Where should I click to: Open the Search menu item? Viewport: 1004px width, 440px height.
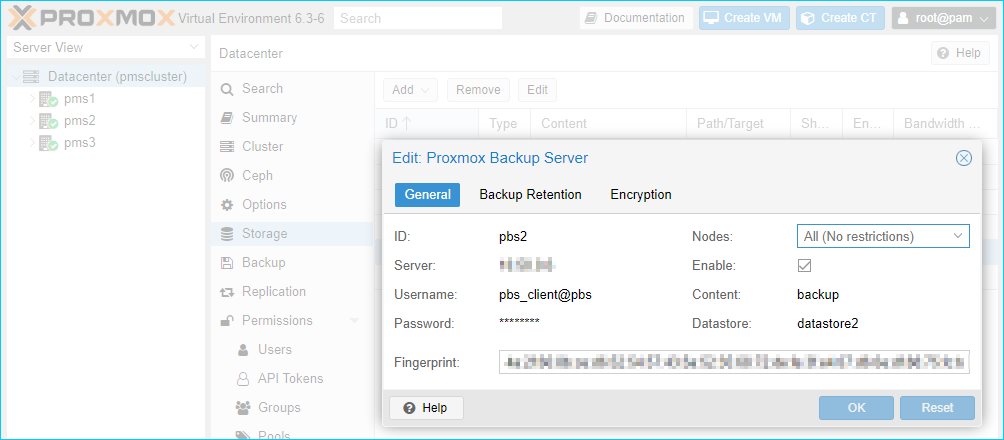tap(292, 88)
